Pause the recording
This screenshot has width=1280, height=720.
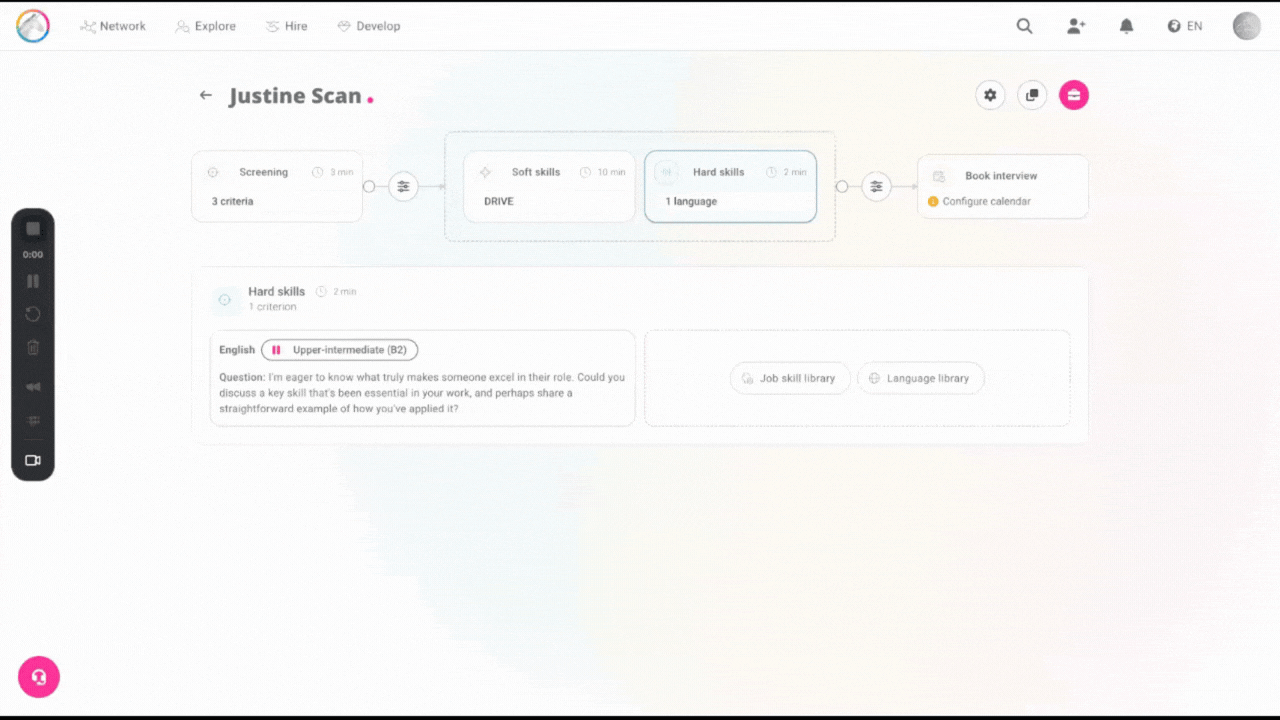(x=33, y=282)
